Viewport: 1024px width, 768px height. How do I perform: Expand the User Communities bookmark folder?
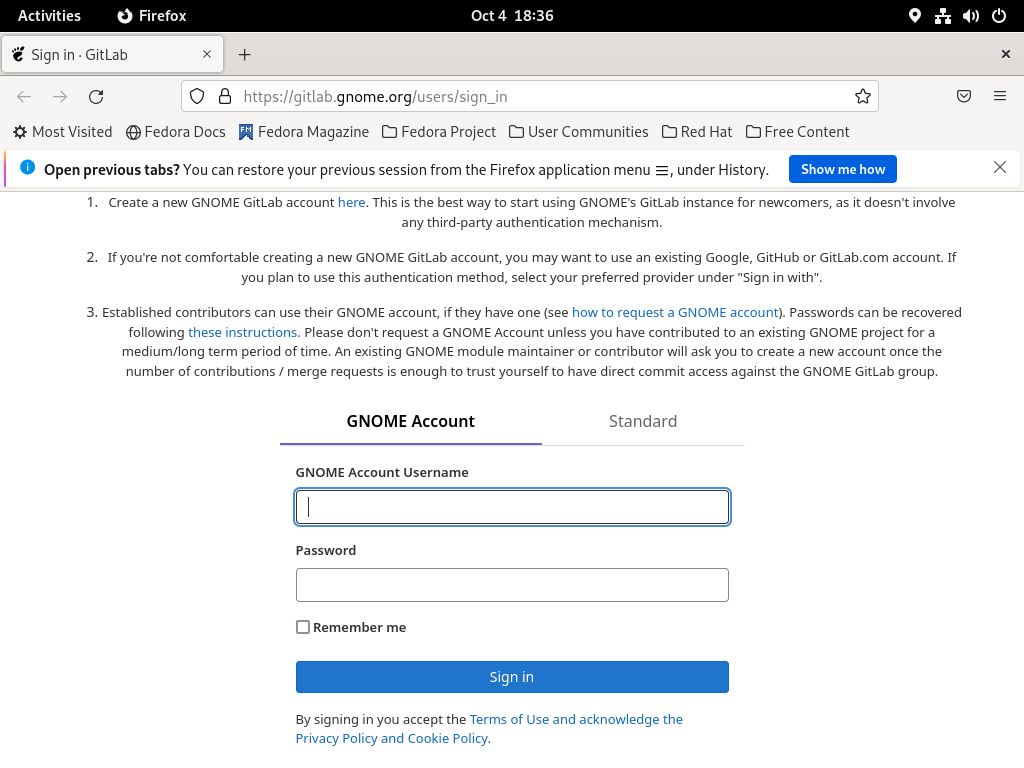pos(579,132)
